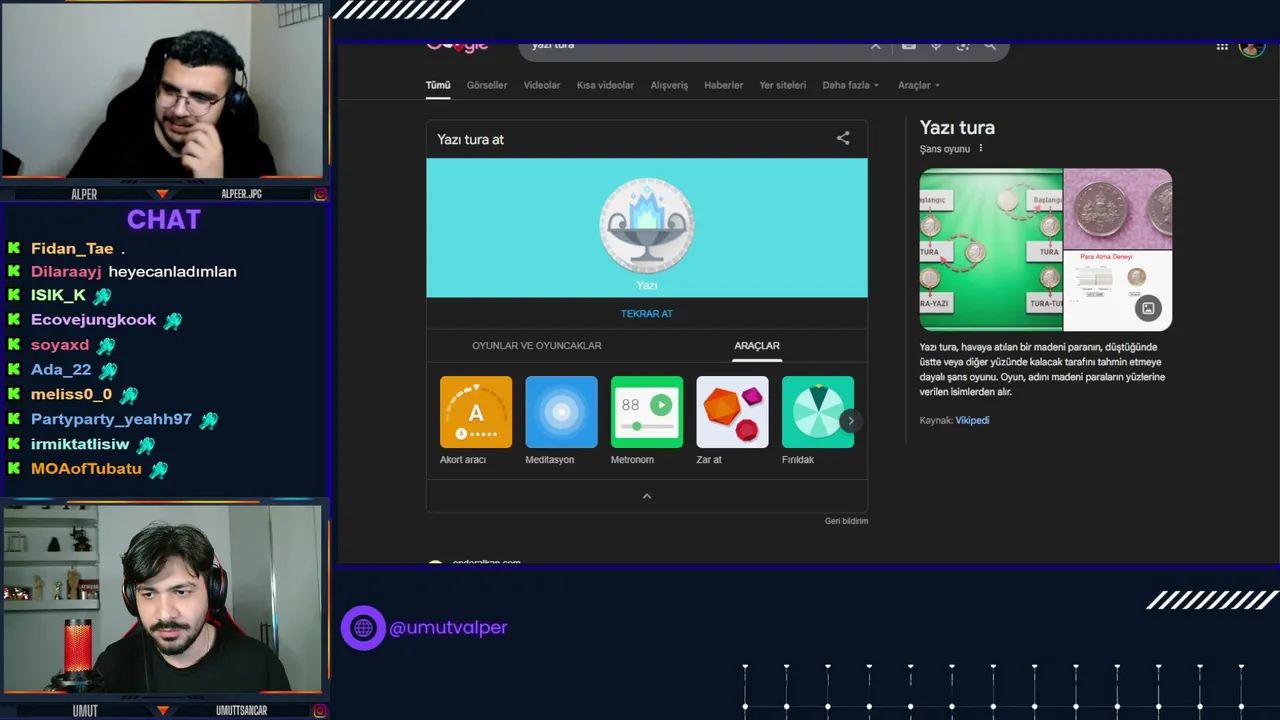Click orange arrow on ALPER name bar
1280x720 pixels.
(162, 194)
